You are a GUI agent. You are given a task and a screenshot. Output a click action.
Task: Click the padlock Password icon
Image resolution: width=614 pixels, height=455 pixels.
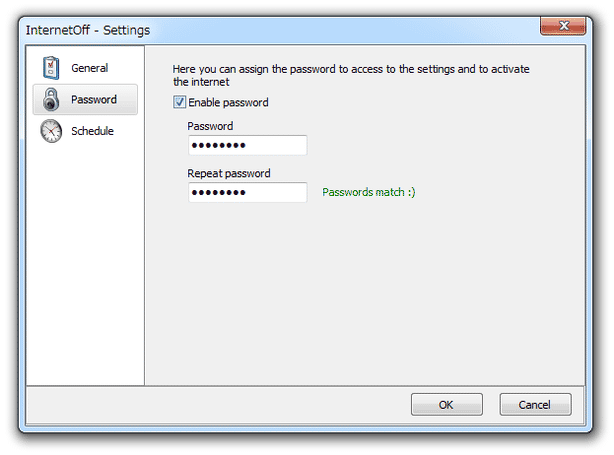(51, 99)
